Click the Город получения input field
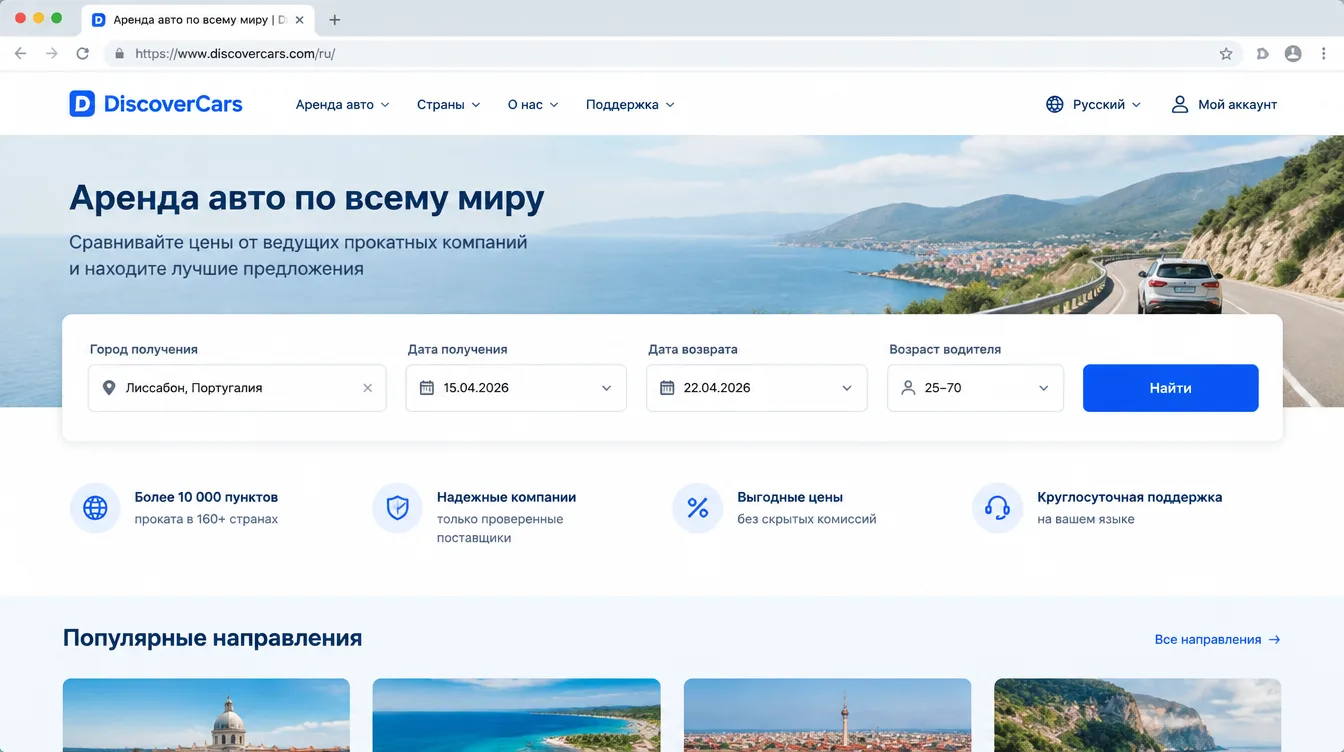This screenshot has height=752, width=1344. click(x=237, y=388)
